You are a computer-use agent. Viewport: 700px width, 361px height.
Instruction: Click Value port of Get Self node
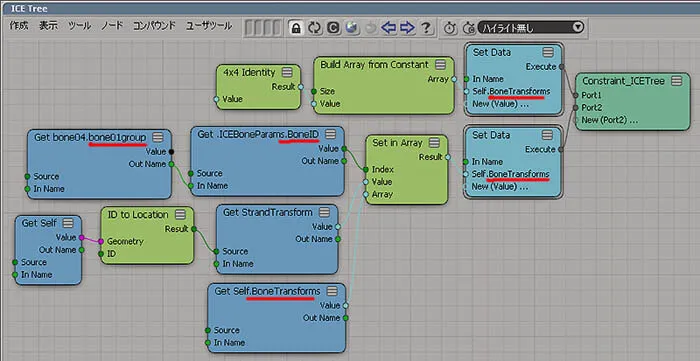[81, 237]
